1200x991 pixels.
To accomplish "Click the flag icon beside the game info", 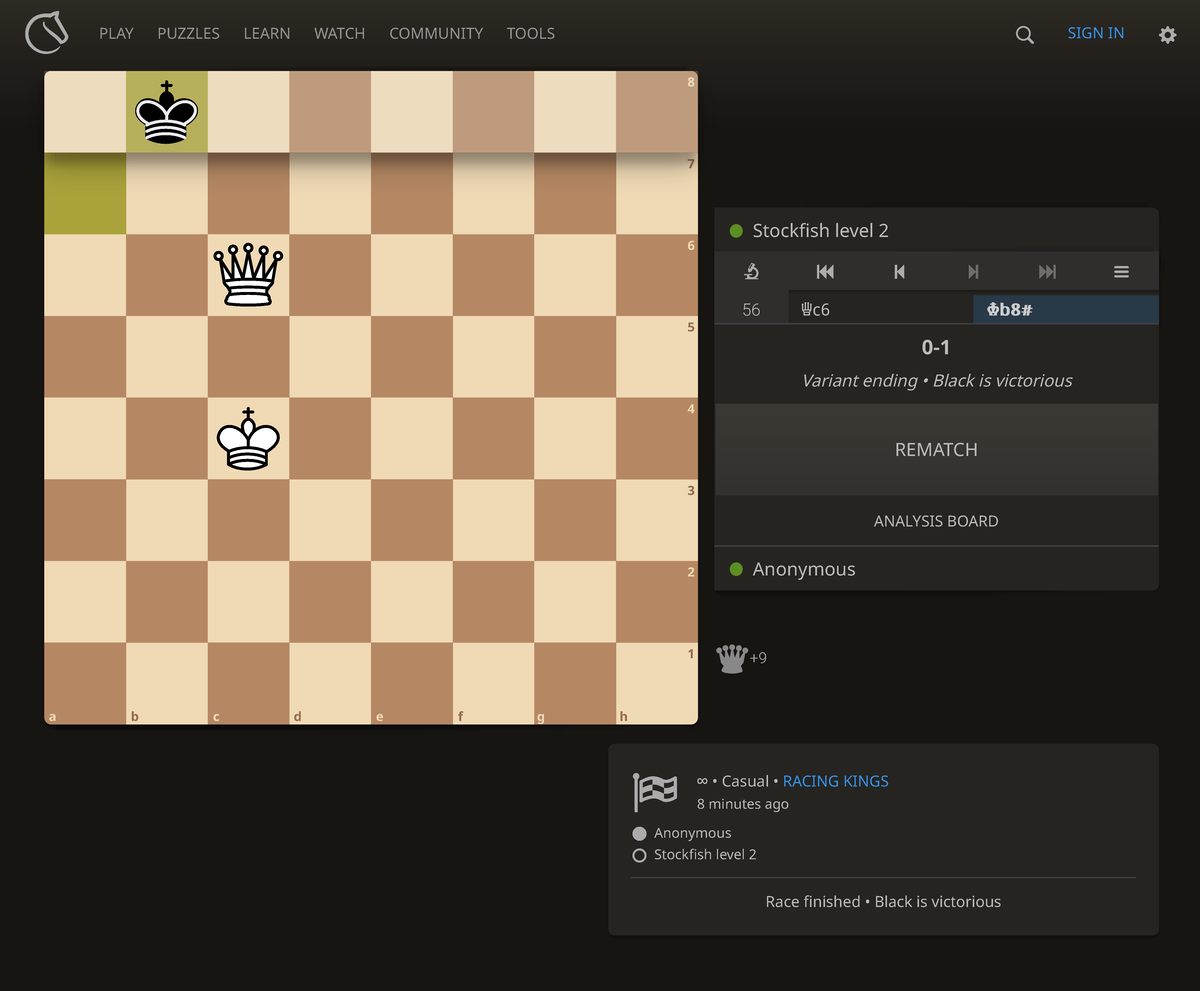I will point(655,791).
